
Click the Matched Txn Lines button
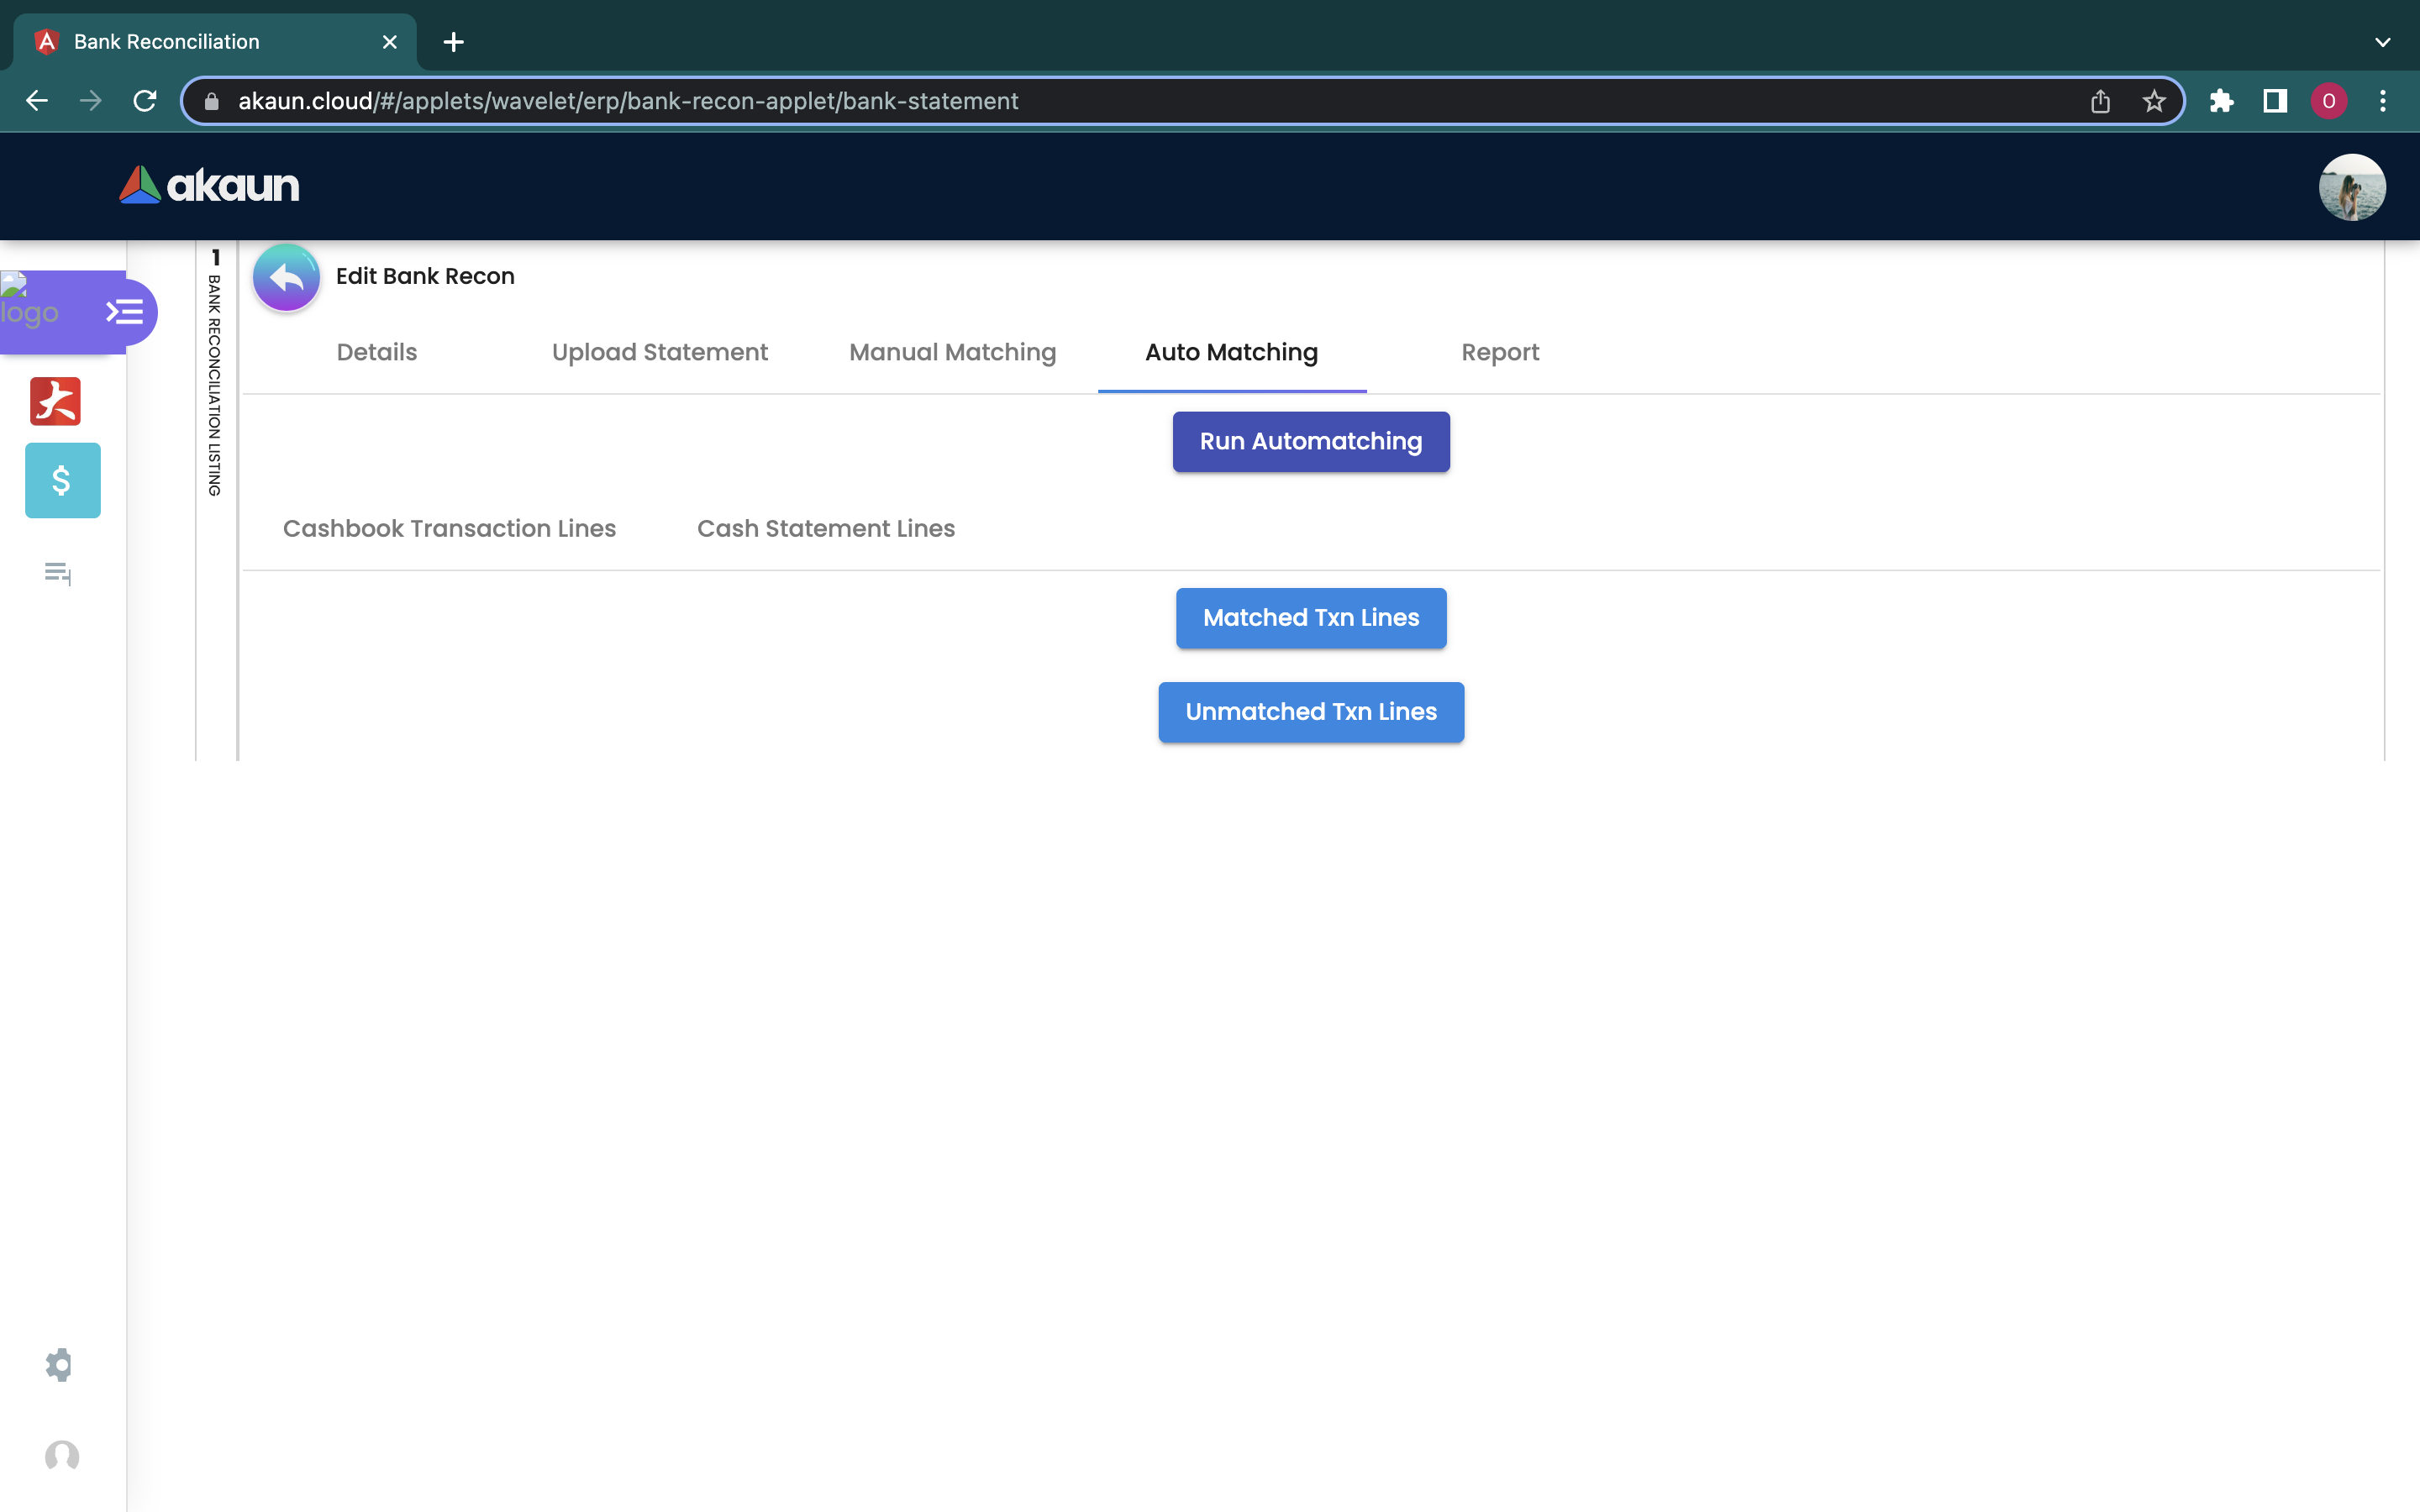(x=1310, y=618)
